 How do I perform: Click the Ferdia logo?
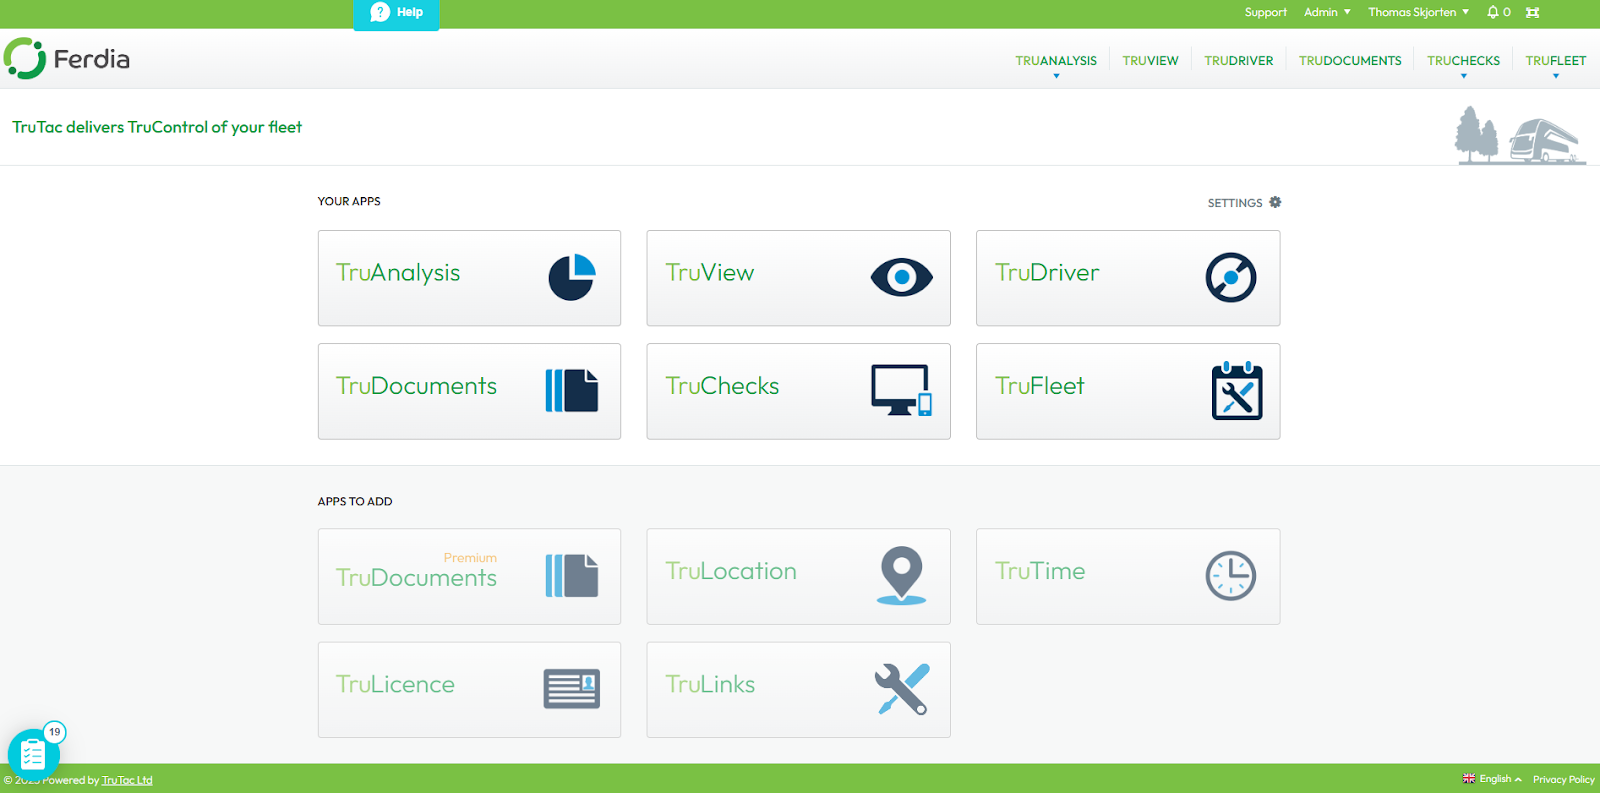pyautogui.click(x=67, y=59)
